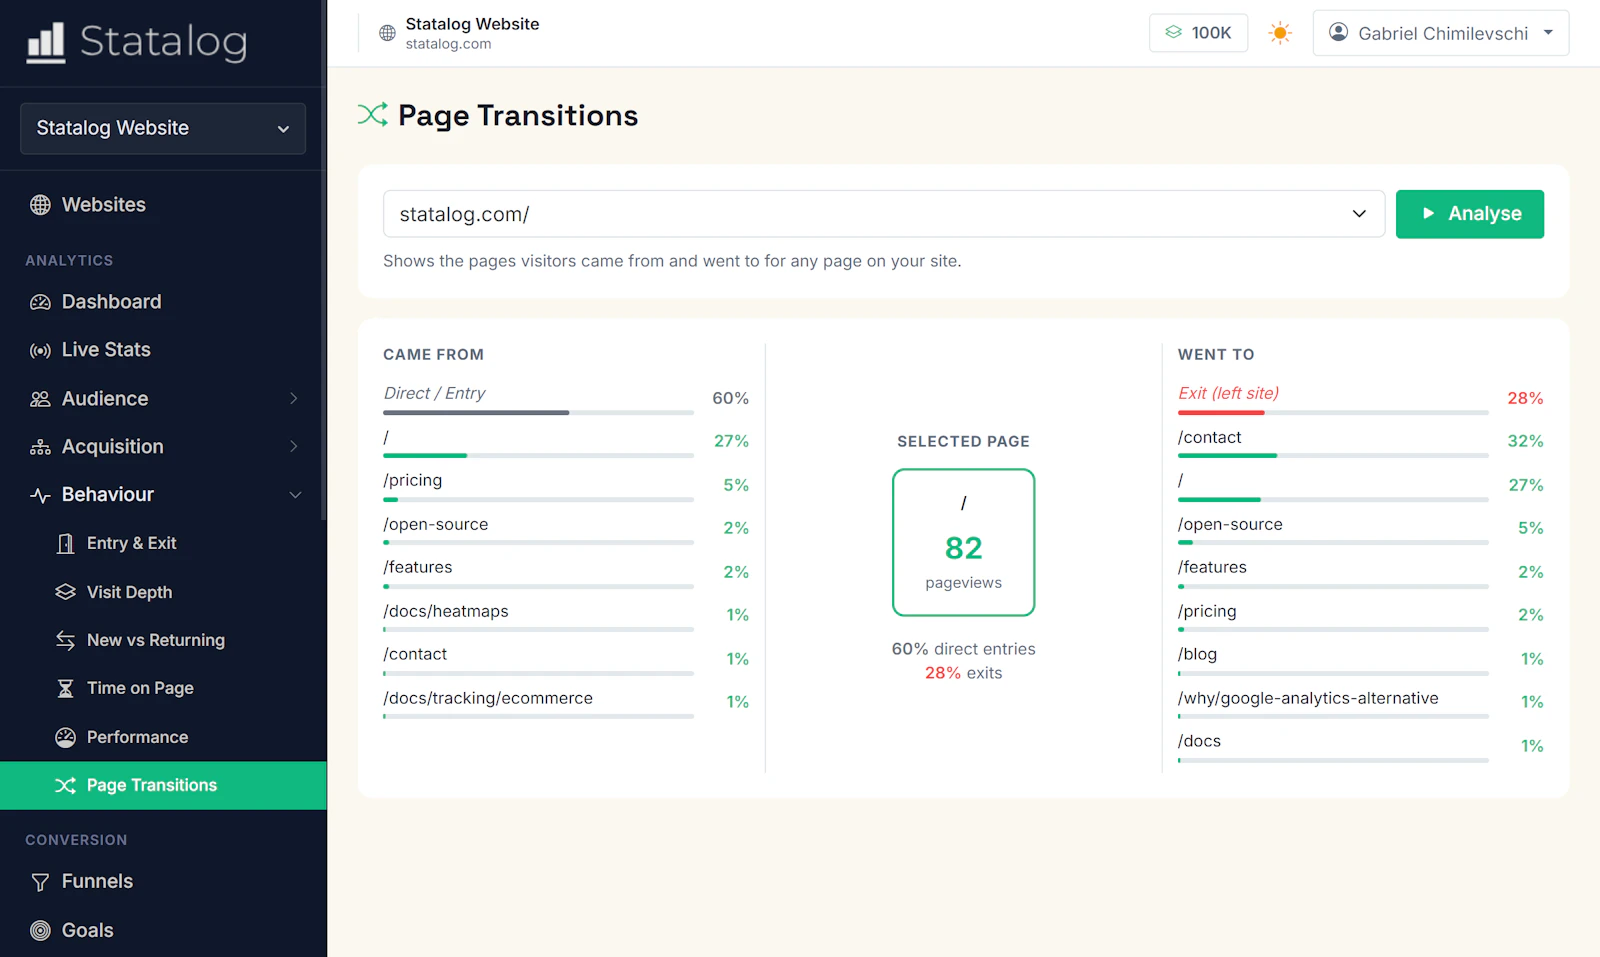Click the sidebar scrollbar

pos(323,260)
